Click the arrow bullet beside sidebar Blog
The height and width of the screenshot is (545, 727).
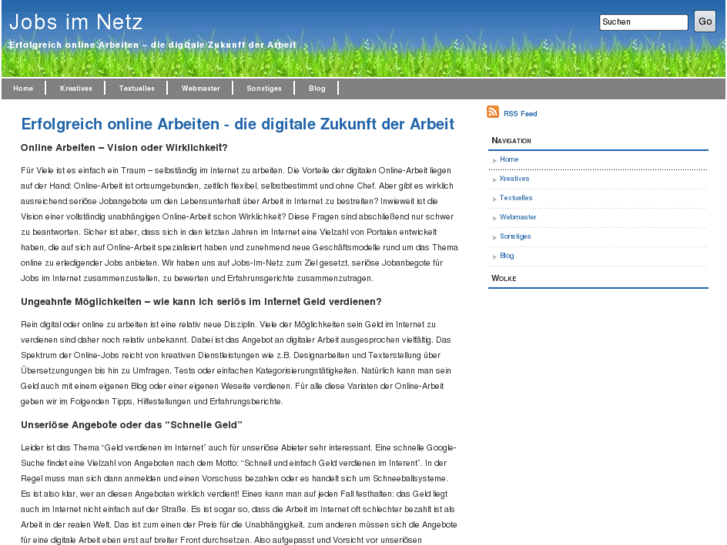pos(494,257)
